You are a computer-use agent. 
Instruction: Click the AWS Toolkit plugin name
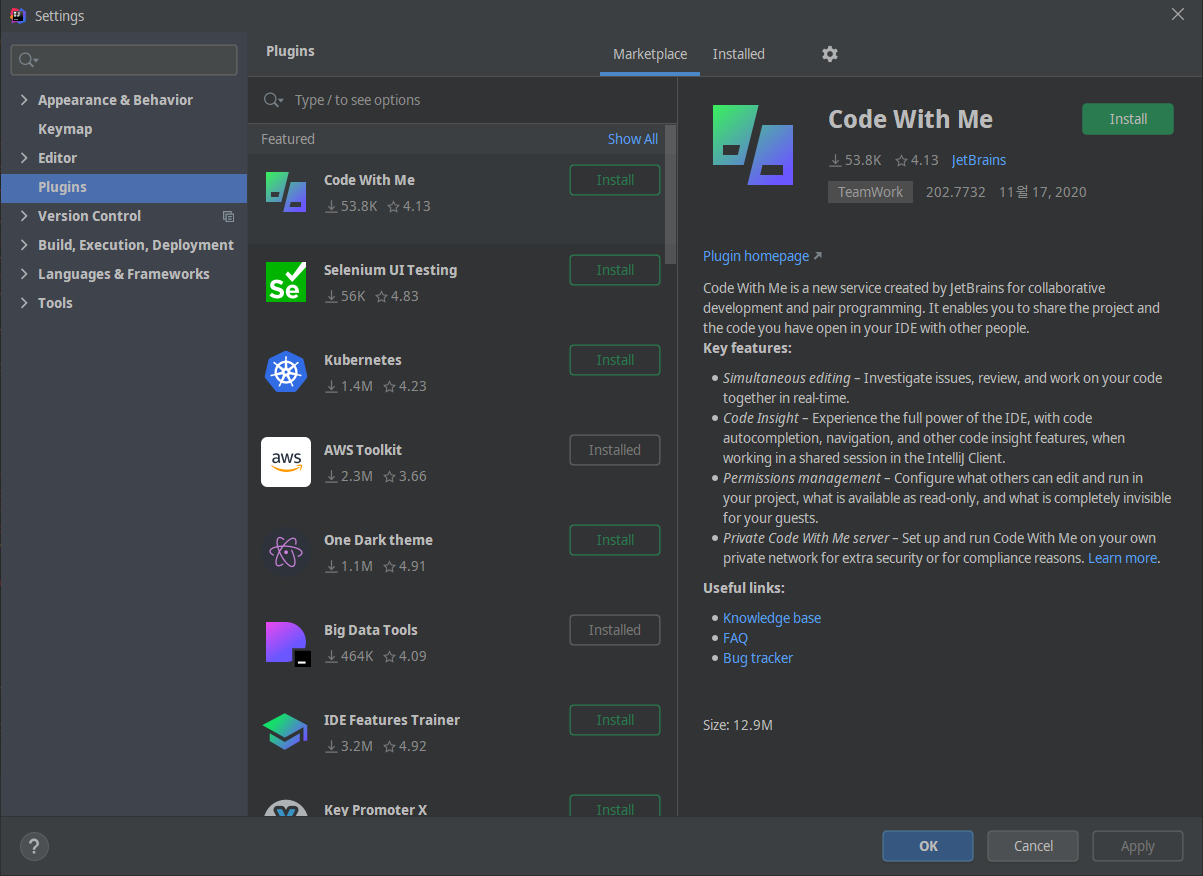coord(363,450)
